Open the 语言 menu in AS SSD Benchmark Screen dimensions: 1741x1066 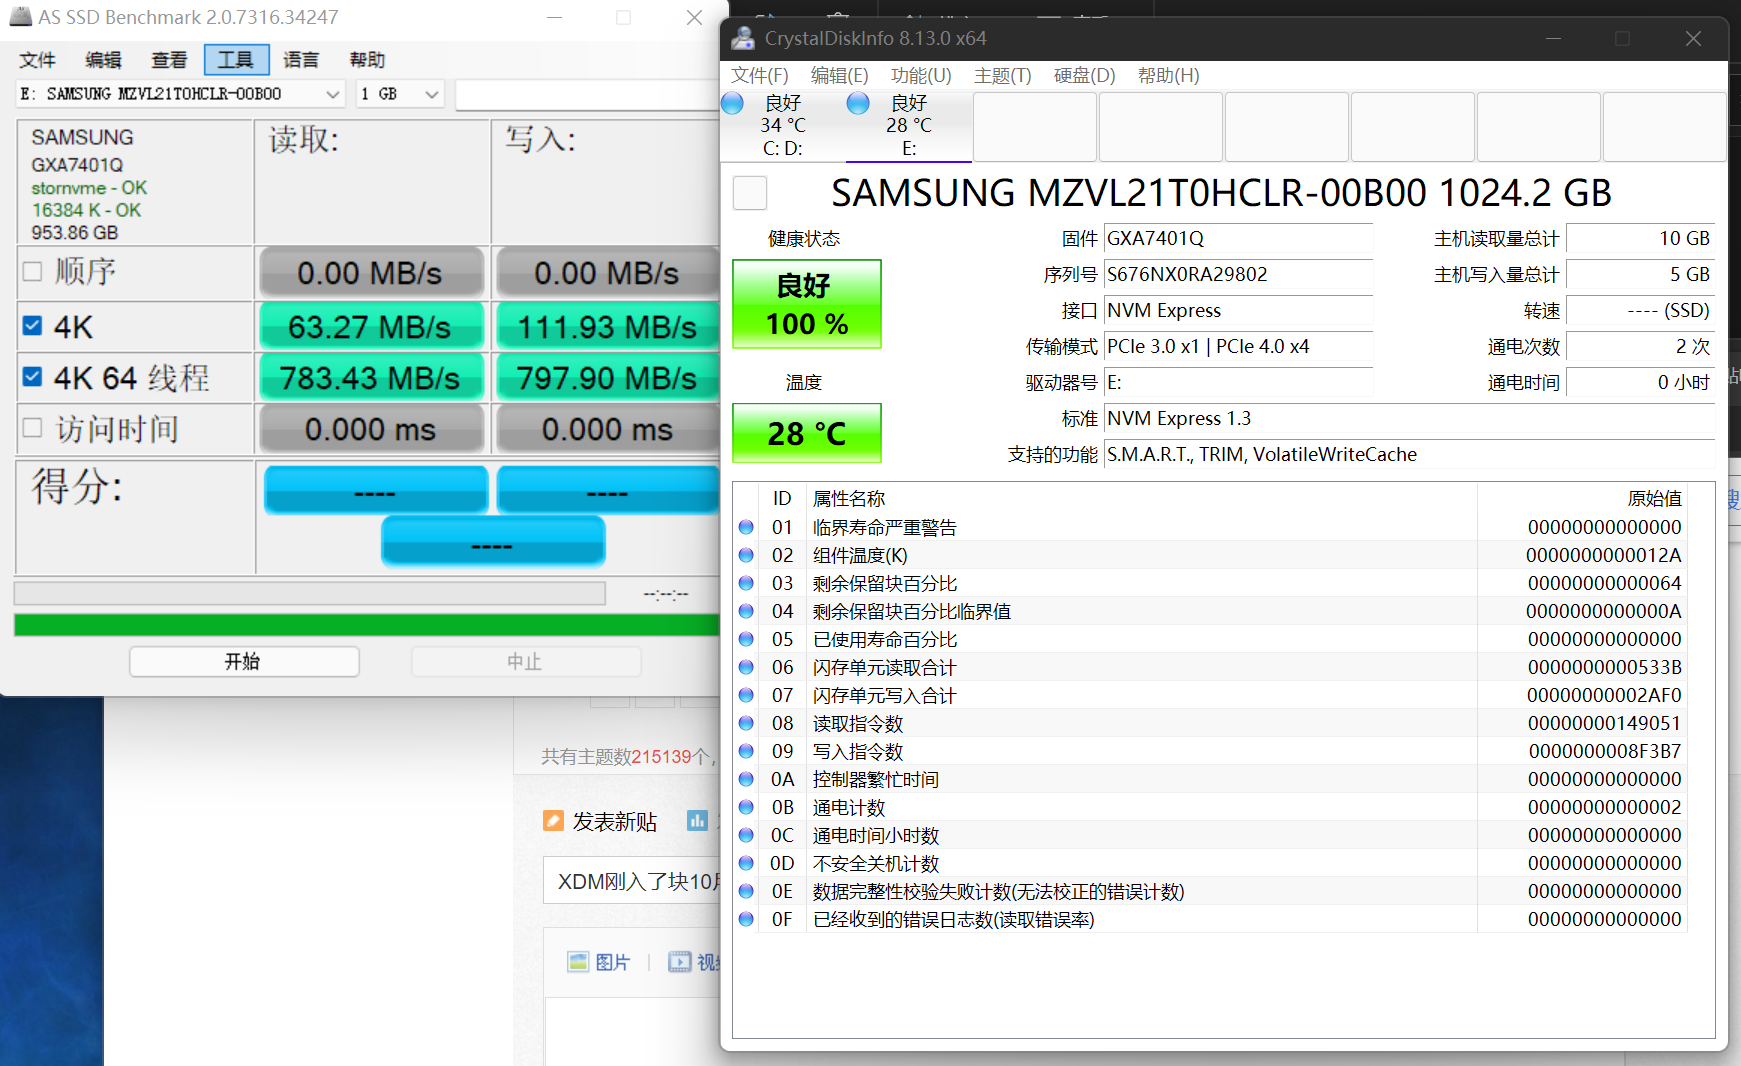[x=301, y=60]
